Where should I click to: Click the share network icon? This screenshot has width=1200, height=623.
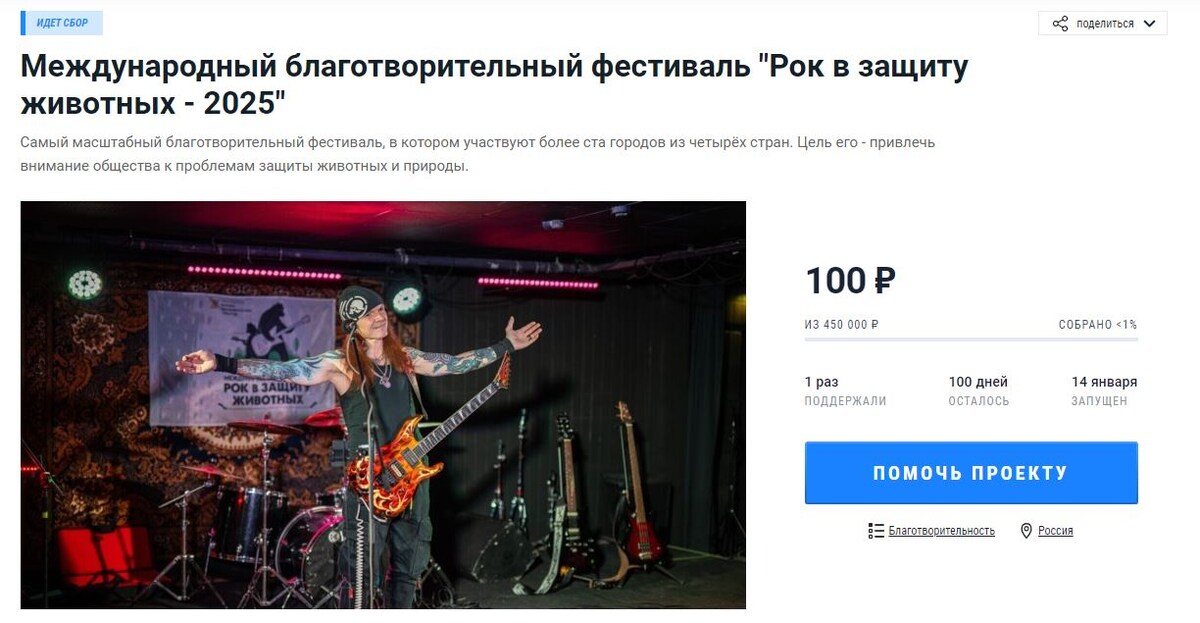pyautogui.click(x=1060, y=23)
